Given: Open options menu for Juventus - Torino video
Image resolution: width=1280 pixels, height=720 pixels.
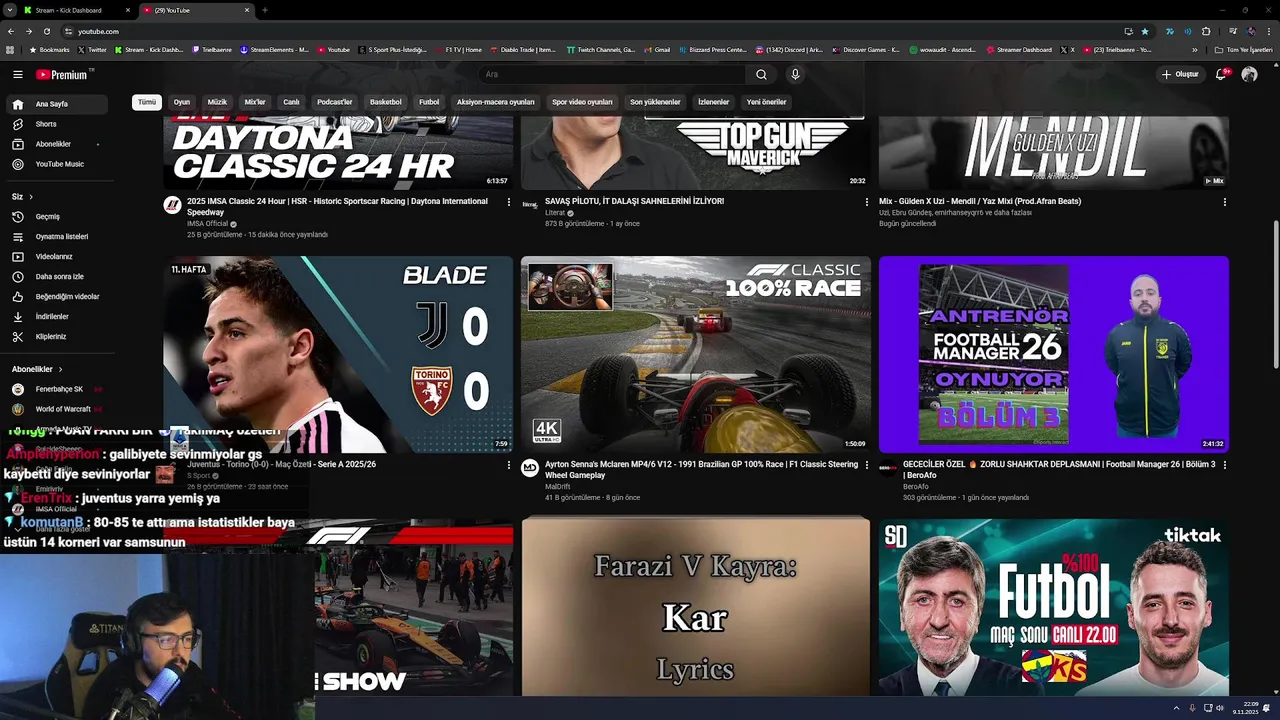Looking at the screenshot, I should [x=509, y=465].
